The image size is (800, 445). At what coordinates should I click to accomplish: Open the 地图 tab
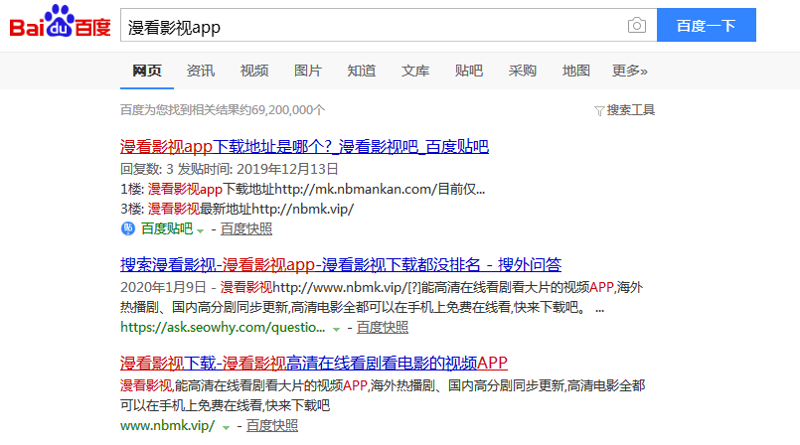[x=576, y=70]
